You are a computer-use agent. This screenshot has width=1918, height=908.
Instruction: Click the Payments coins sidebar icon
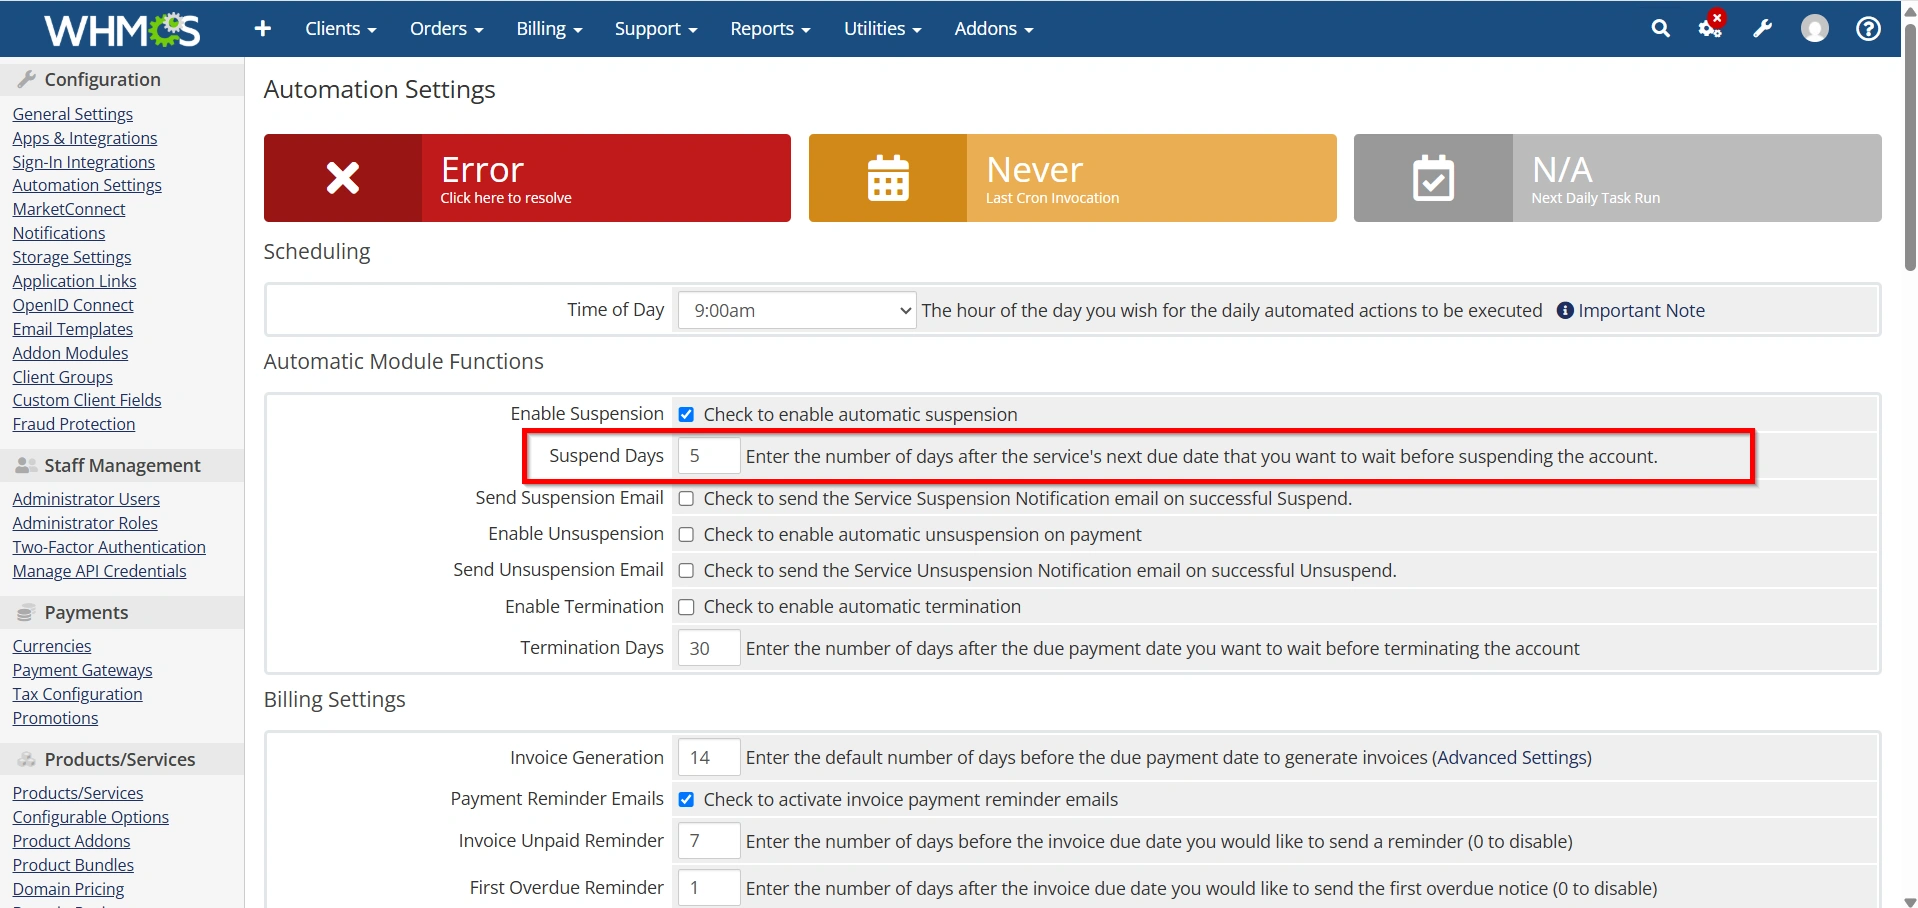coord(26,612)
